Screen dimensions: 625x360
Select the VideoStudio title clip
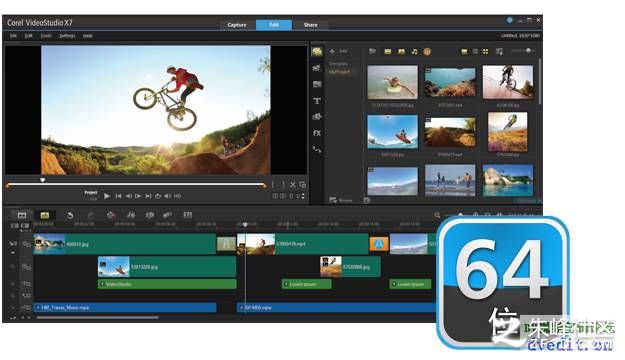click(167, 284)
